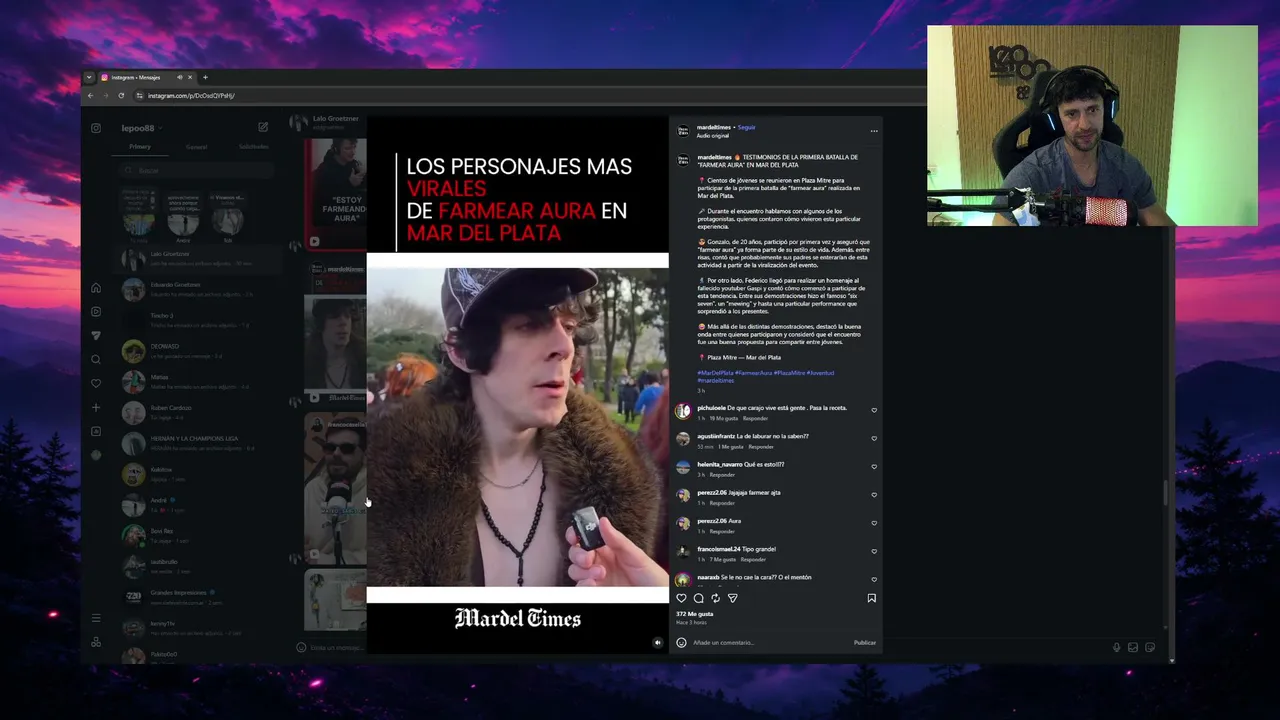Open the HERNÁN Y LA CHAMPIONS LIGA chat
The width and height of the screenshot is (1280, 720).
coord(197,443)
